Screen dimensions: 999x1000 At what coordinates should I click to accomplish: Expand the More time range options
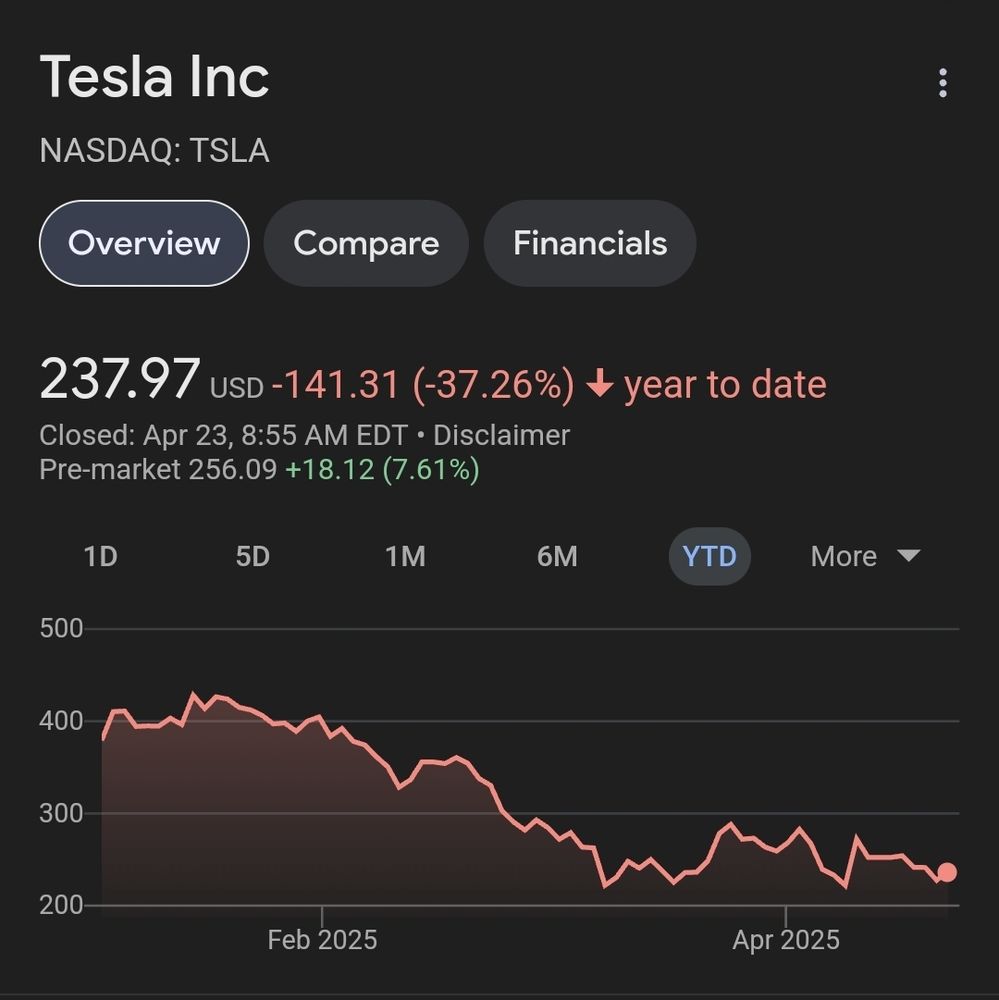tap(844, 556)
